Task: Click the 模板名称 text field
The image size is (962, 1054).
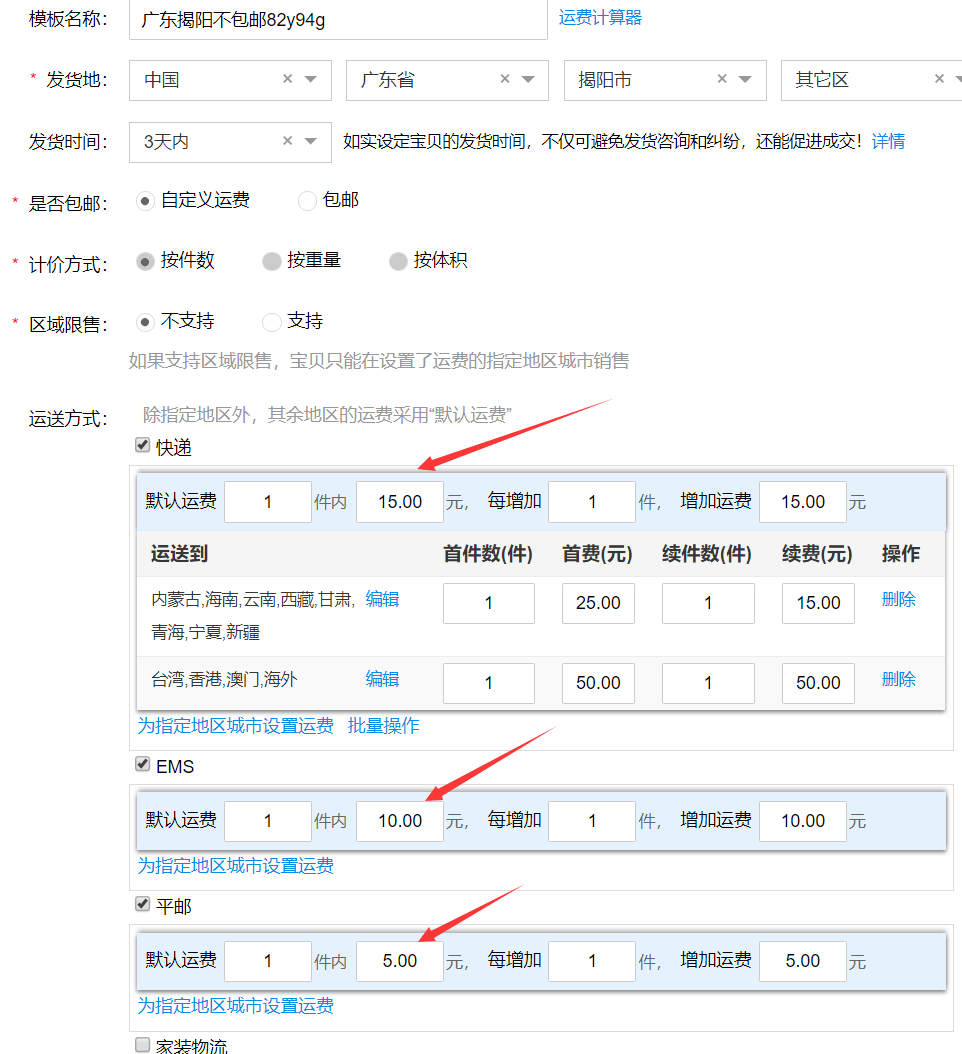Action: [x=338, y=20]
